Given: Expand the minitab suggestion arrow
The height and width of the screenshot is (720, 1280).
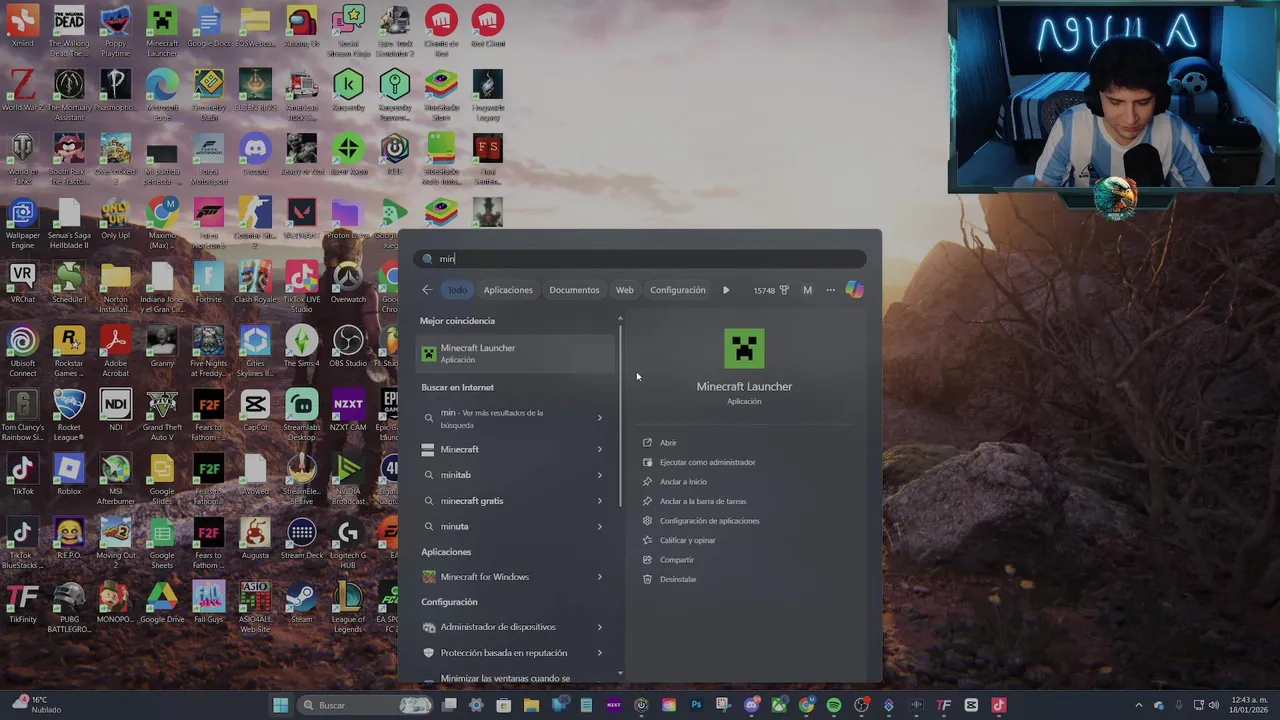Looking at the screenshot, I should tap(600, 475).
